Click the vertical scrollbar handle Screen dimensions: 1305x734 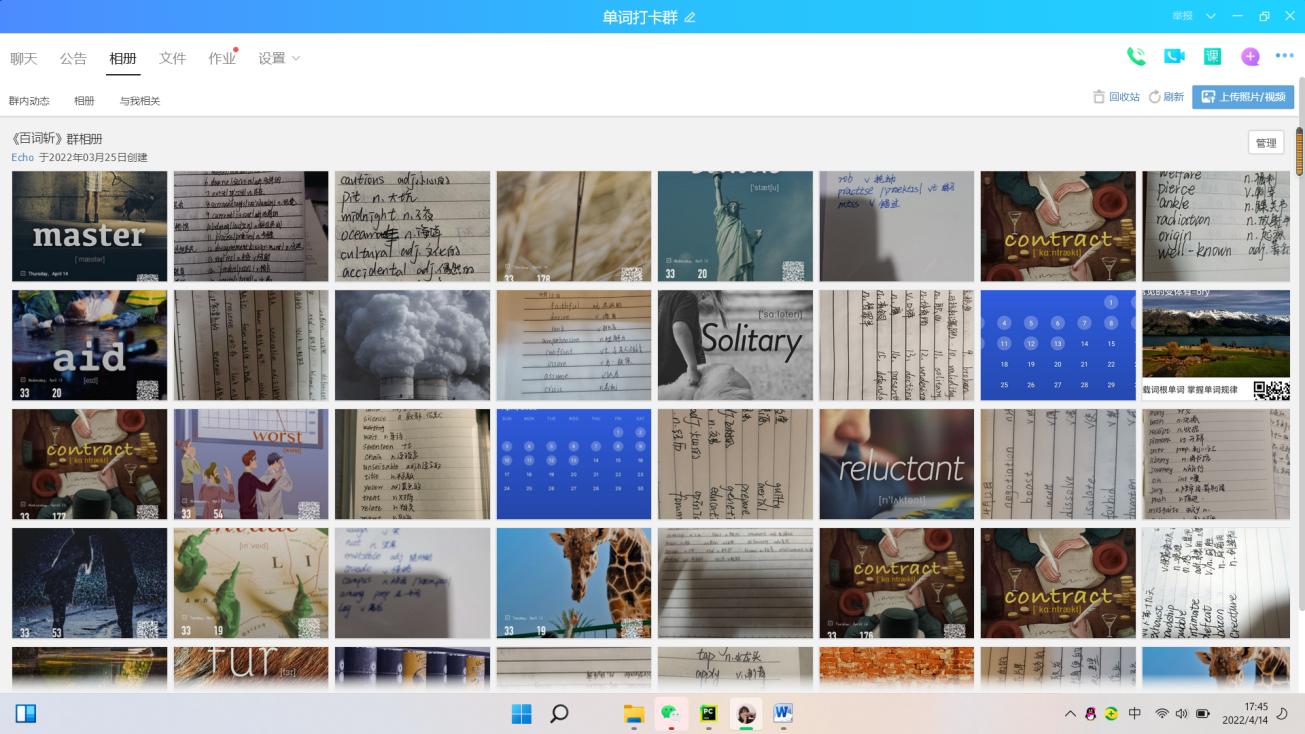pos(1300,152)
